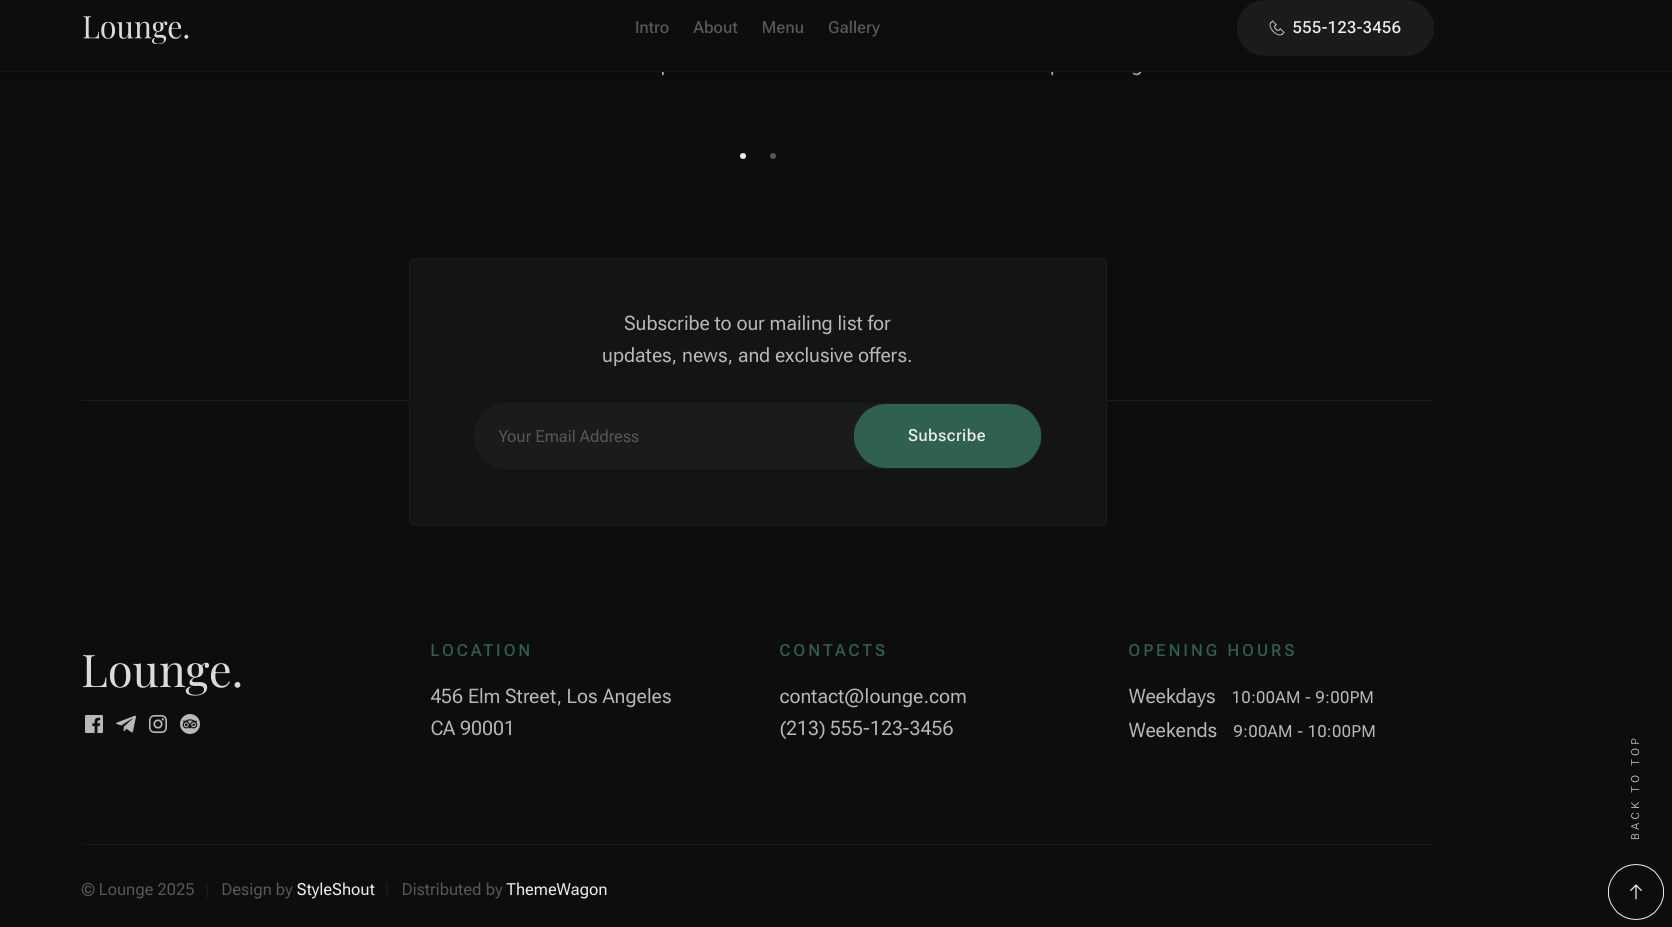Viewport: 1672px width, 927px height.
Task: Click the large footer Lounge logo
Action: coord(162,671)
